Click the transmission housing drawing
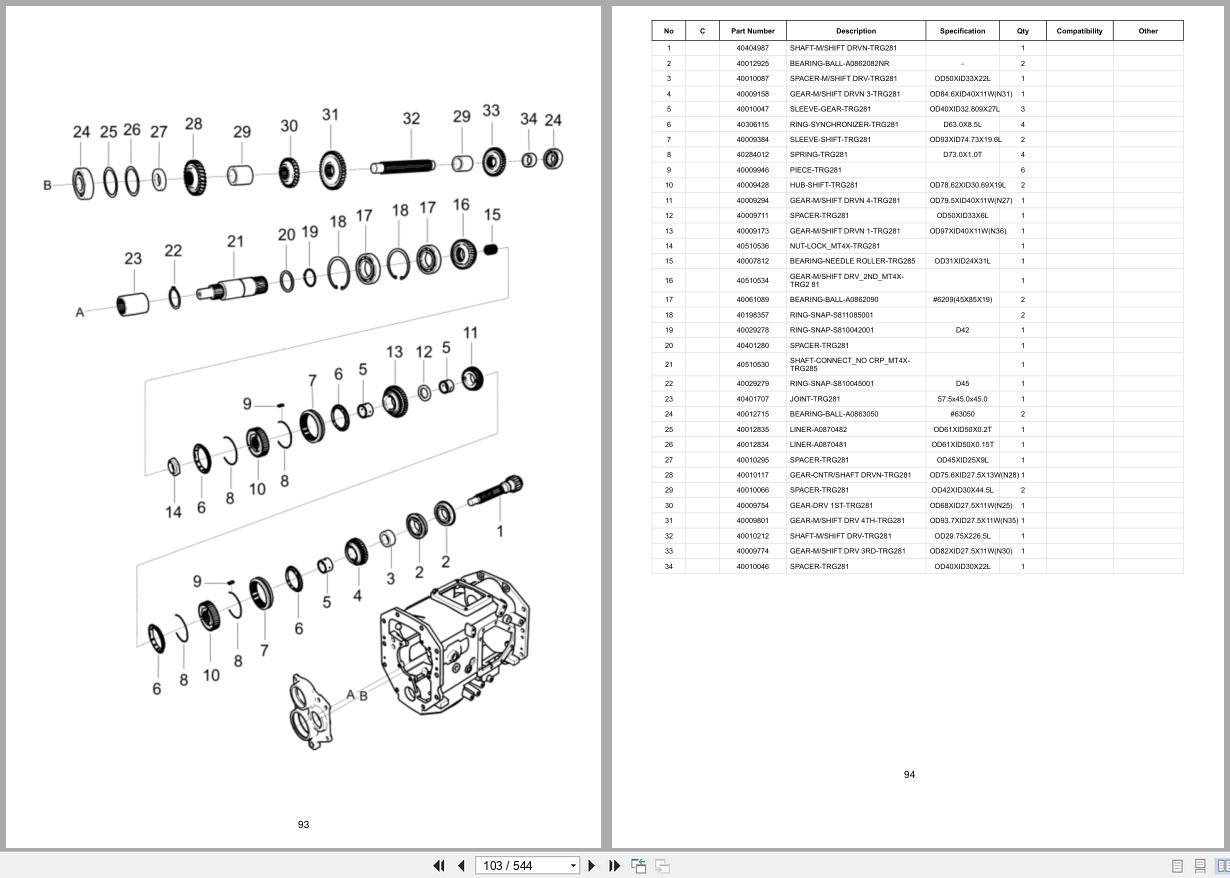This screenshot has width=1230, height=878. [x=455, y=644]
